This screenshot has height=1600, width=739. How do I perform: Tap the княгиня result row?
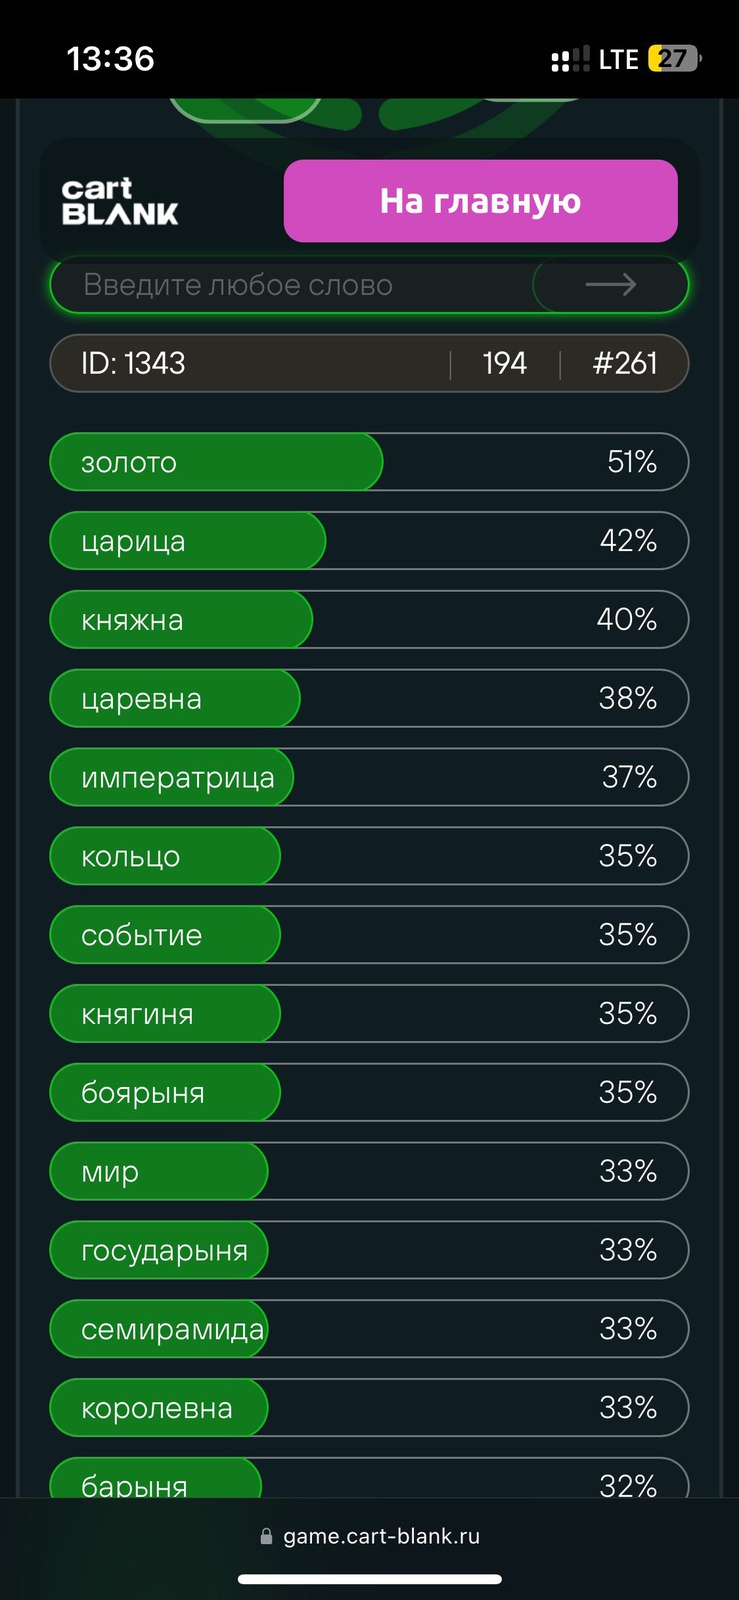pyautogui.click(x=369, y=1015)
